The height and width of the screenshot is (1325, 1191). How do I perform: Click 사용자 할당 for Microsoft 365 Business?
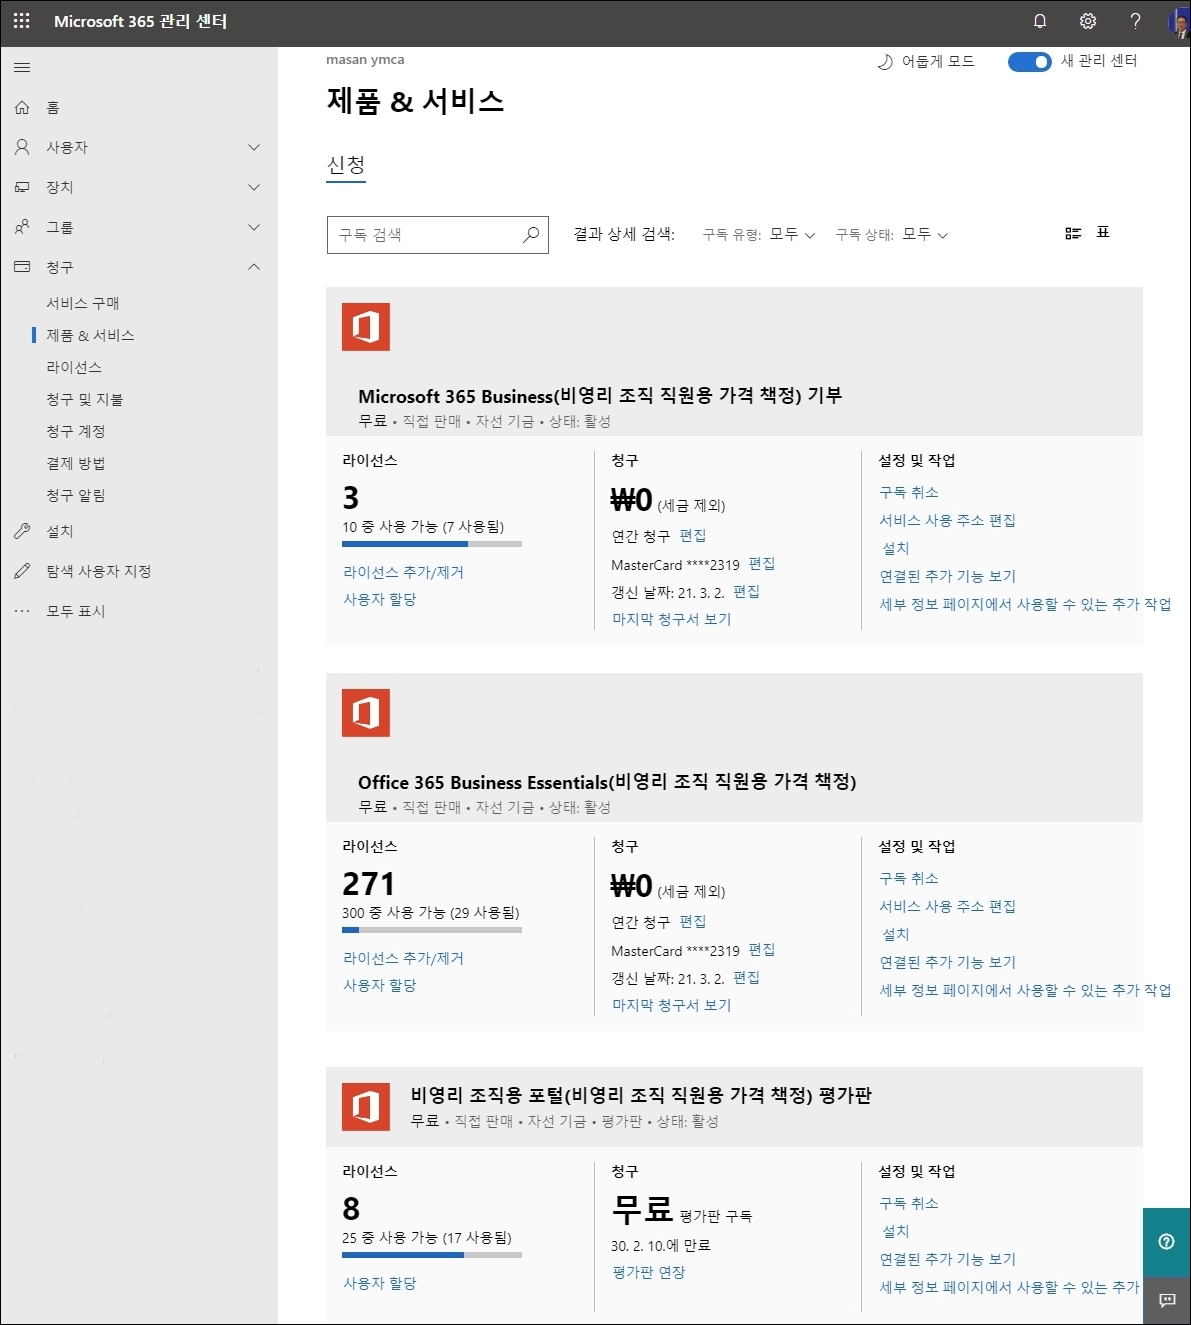pyautogui.click(x=380, y=599)
